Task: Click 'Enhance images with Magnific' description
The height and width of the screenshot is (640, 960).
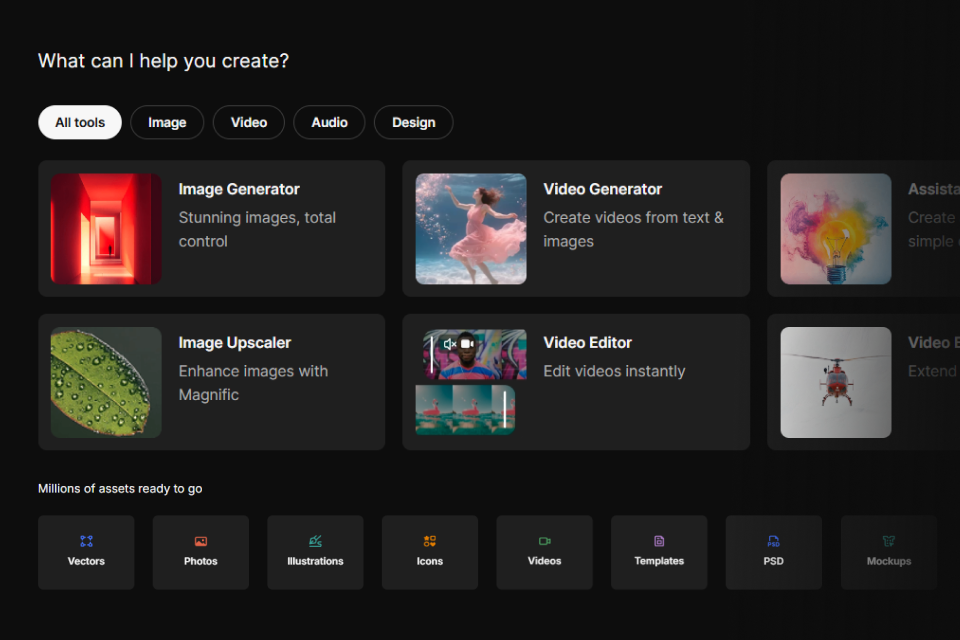Action: coord(253,383)
